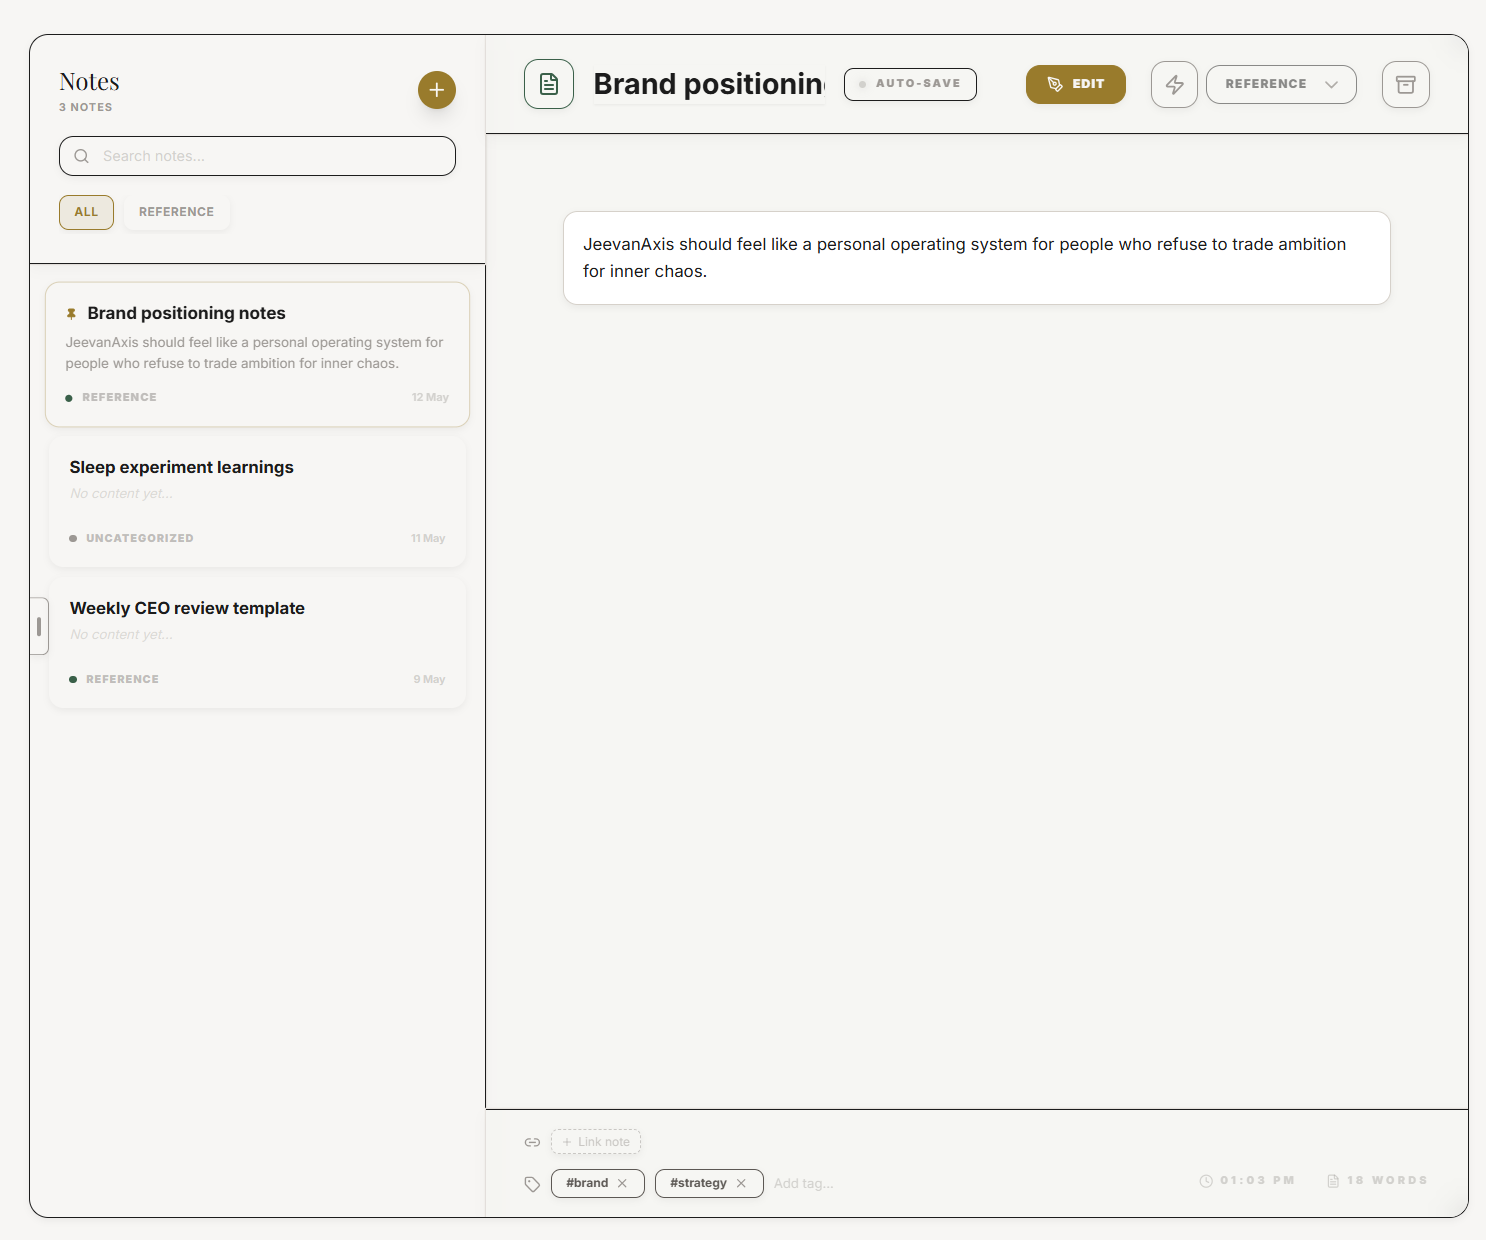Select the REFERENCE filter tab
This screenshot has height=1240, width=1486.
[176, 212]
